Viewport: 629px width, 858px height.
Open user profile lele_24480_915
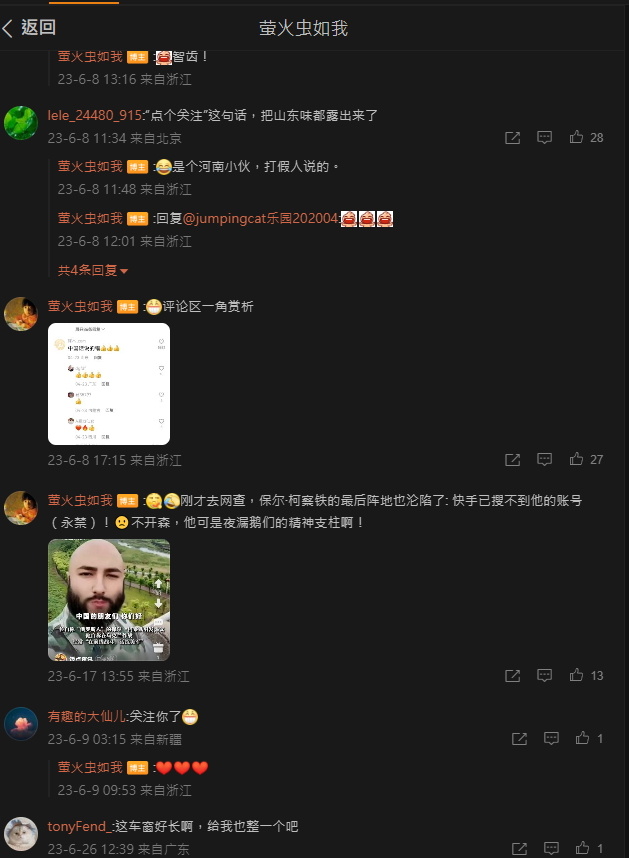(95, 115)
